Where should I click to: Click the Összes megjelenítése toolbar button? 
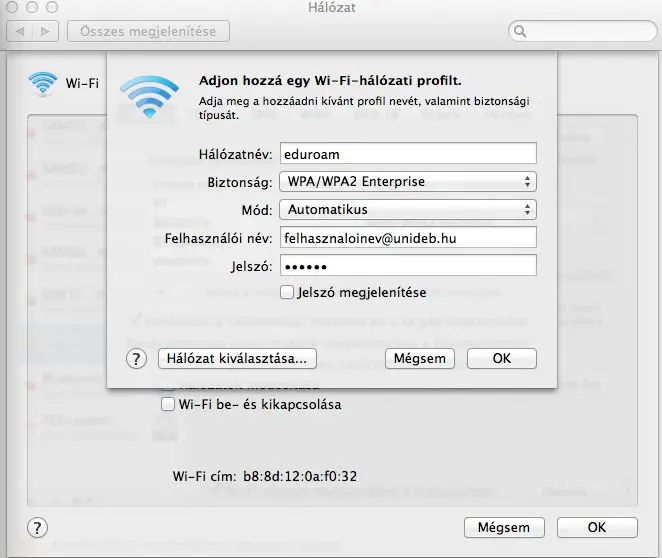tap(148, 32)
